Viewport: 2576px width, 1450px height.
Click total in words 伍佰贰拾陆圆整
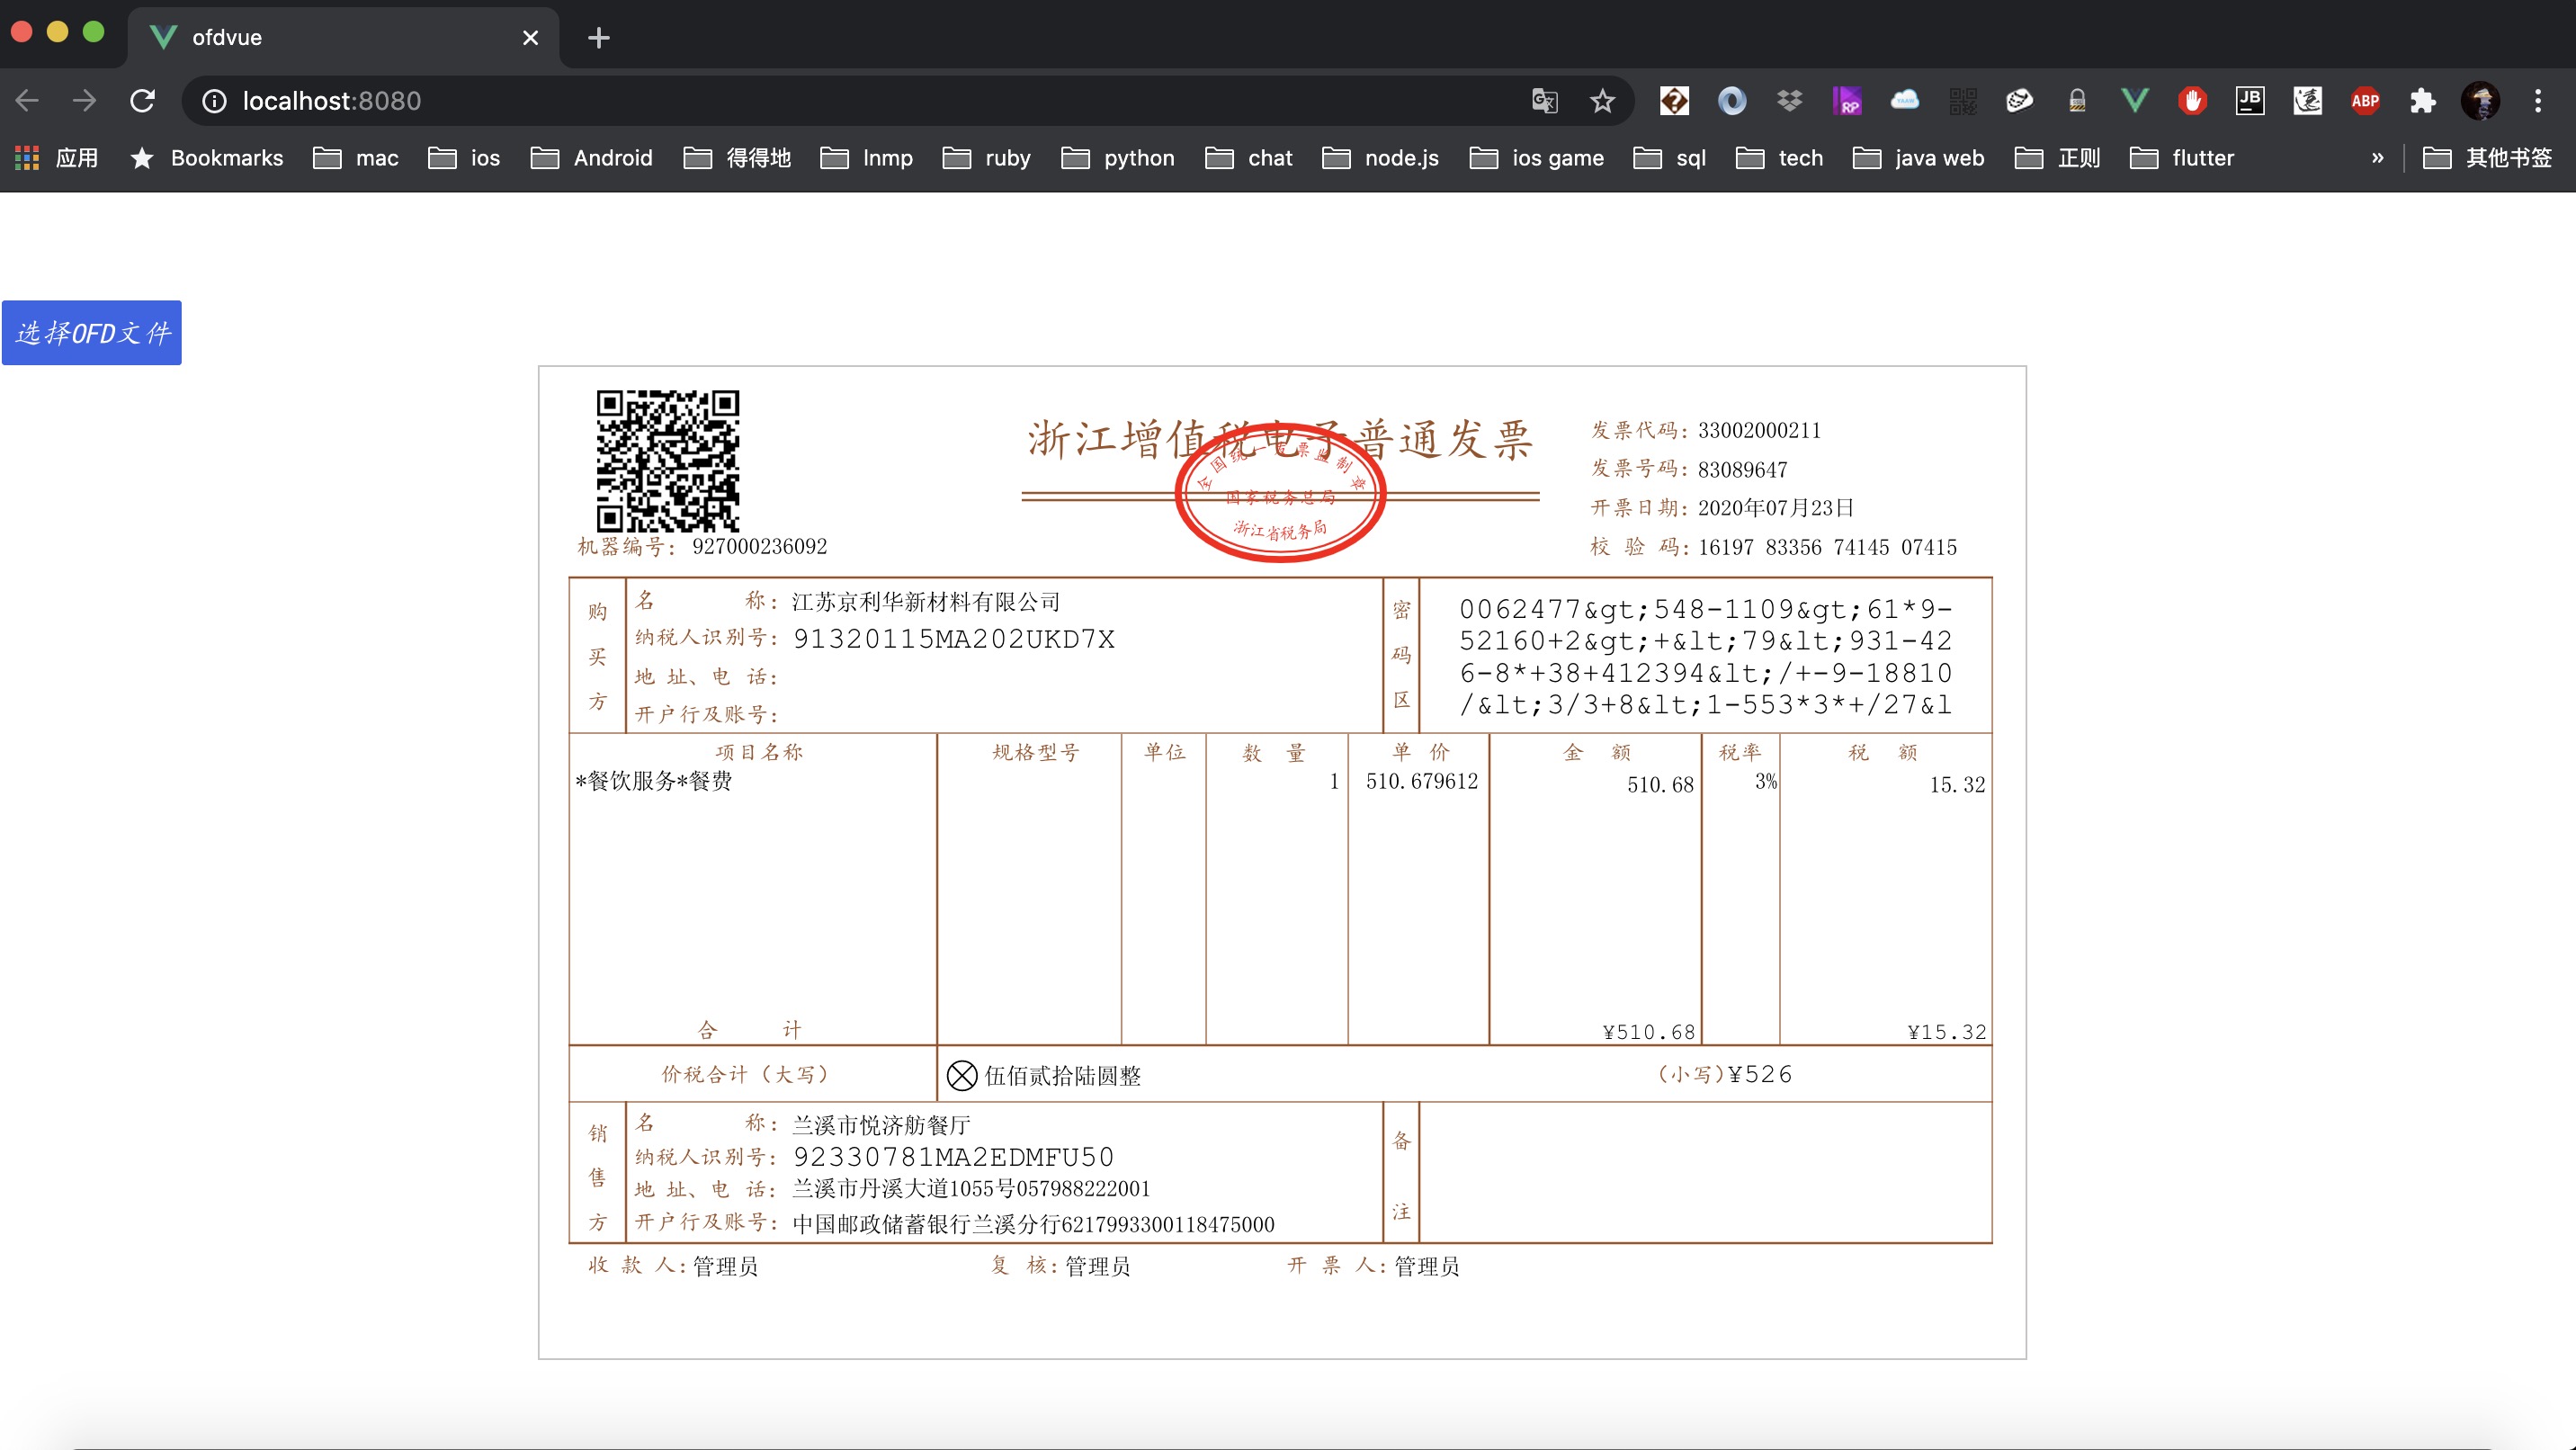point(1063,1076)
